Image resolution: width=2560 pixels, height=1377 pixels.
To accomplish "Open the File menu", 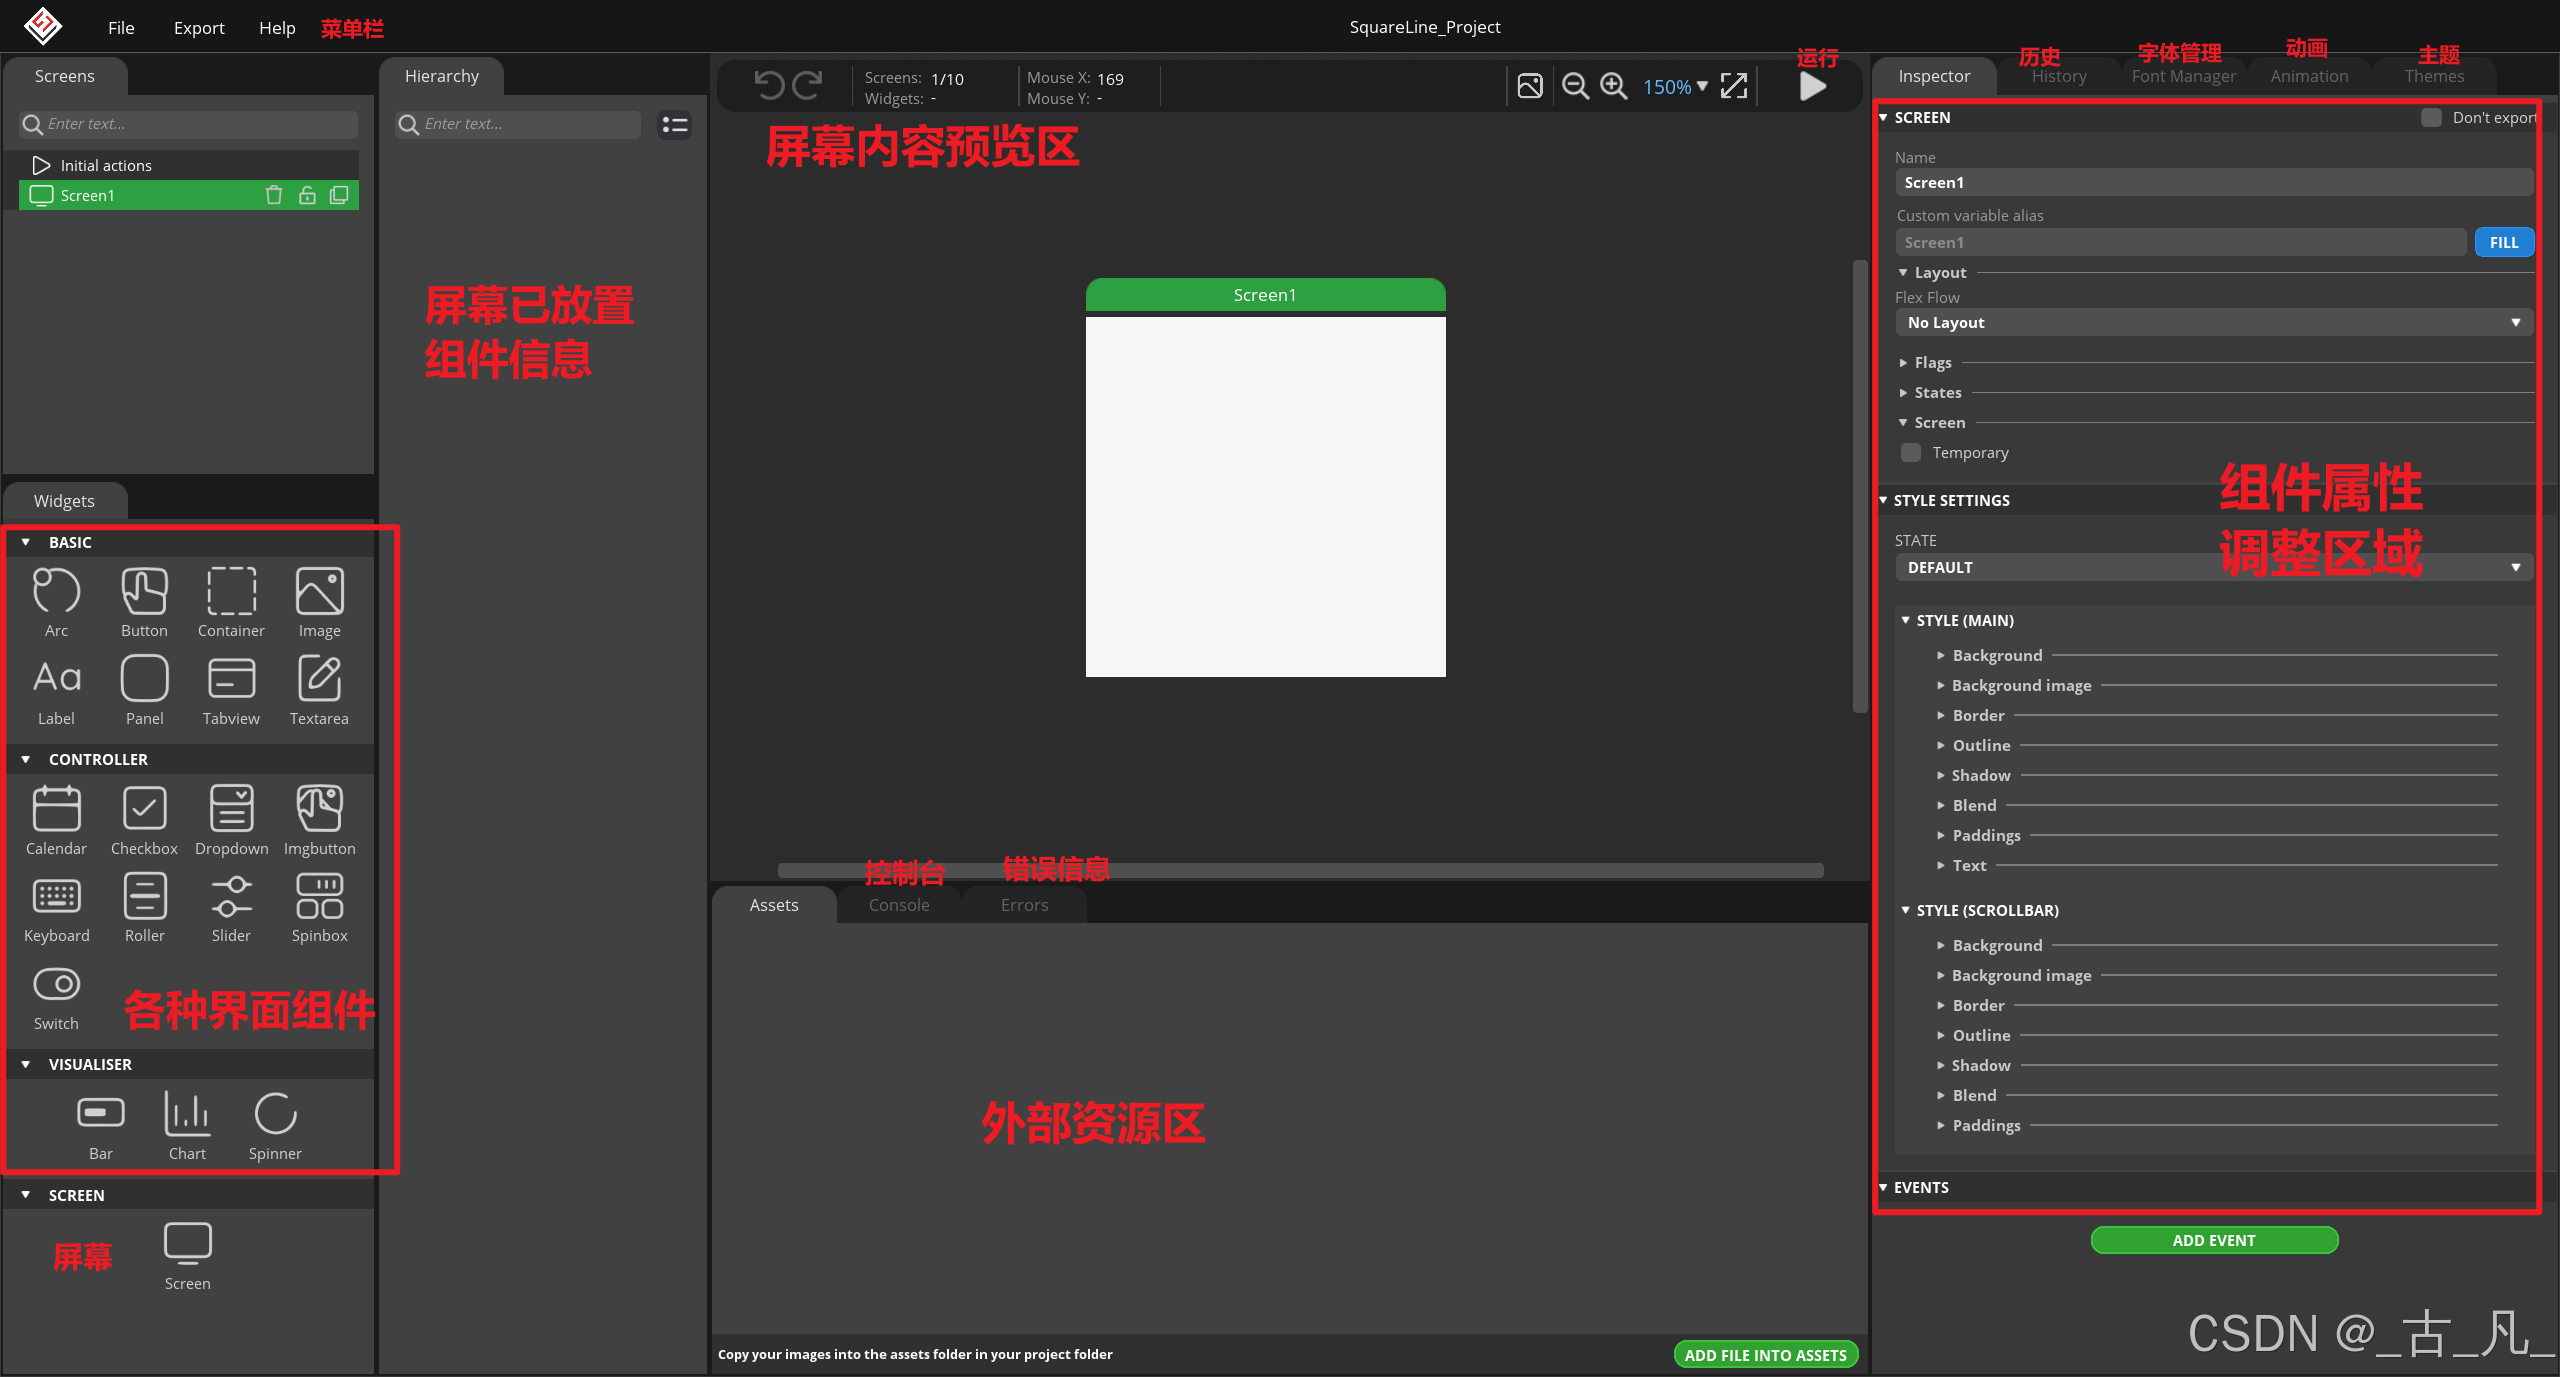I will [x=120, y=27].
